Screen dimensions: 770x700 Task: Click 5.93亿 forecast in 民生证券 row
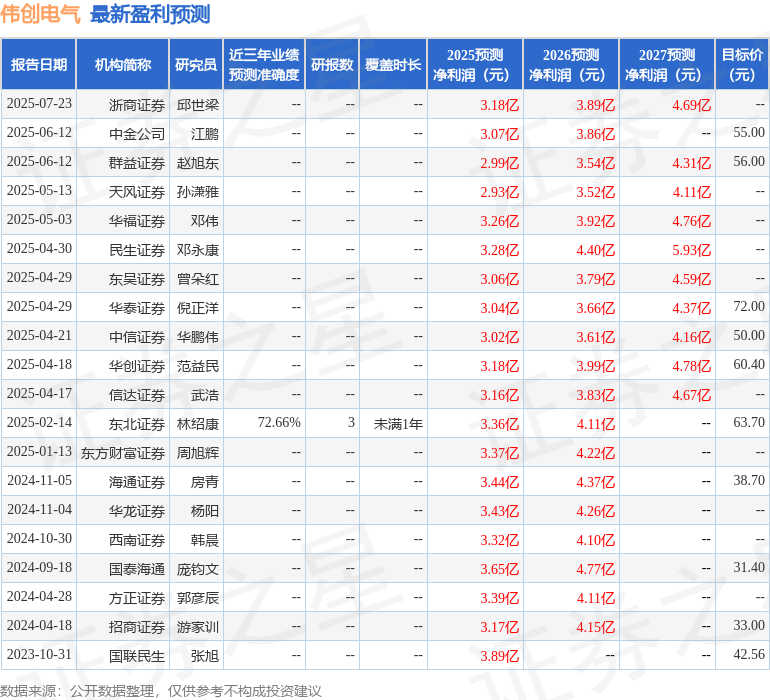click(x=691, y=250)
